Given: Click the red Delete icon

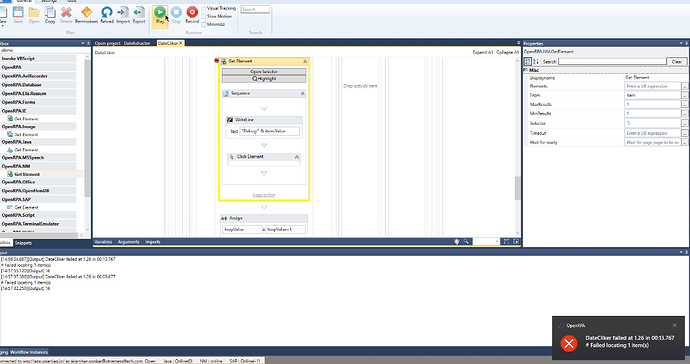Looking at the screenshot, I should click(66, 13).
